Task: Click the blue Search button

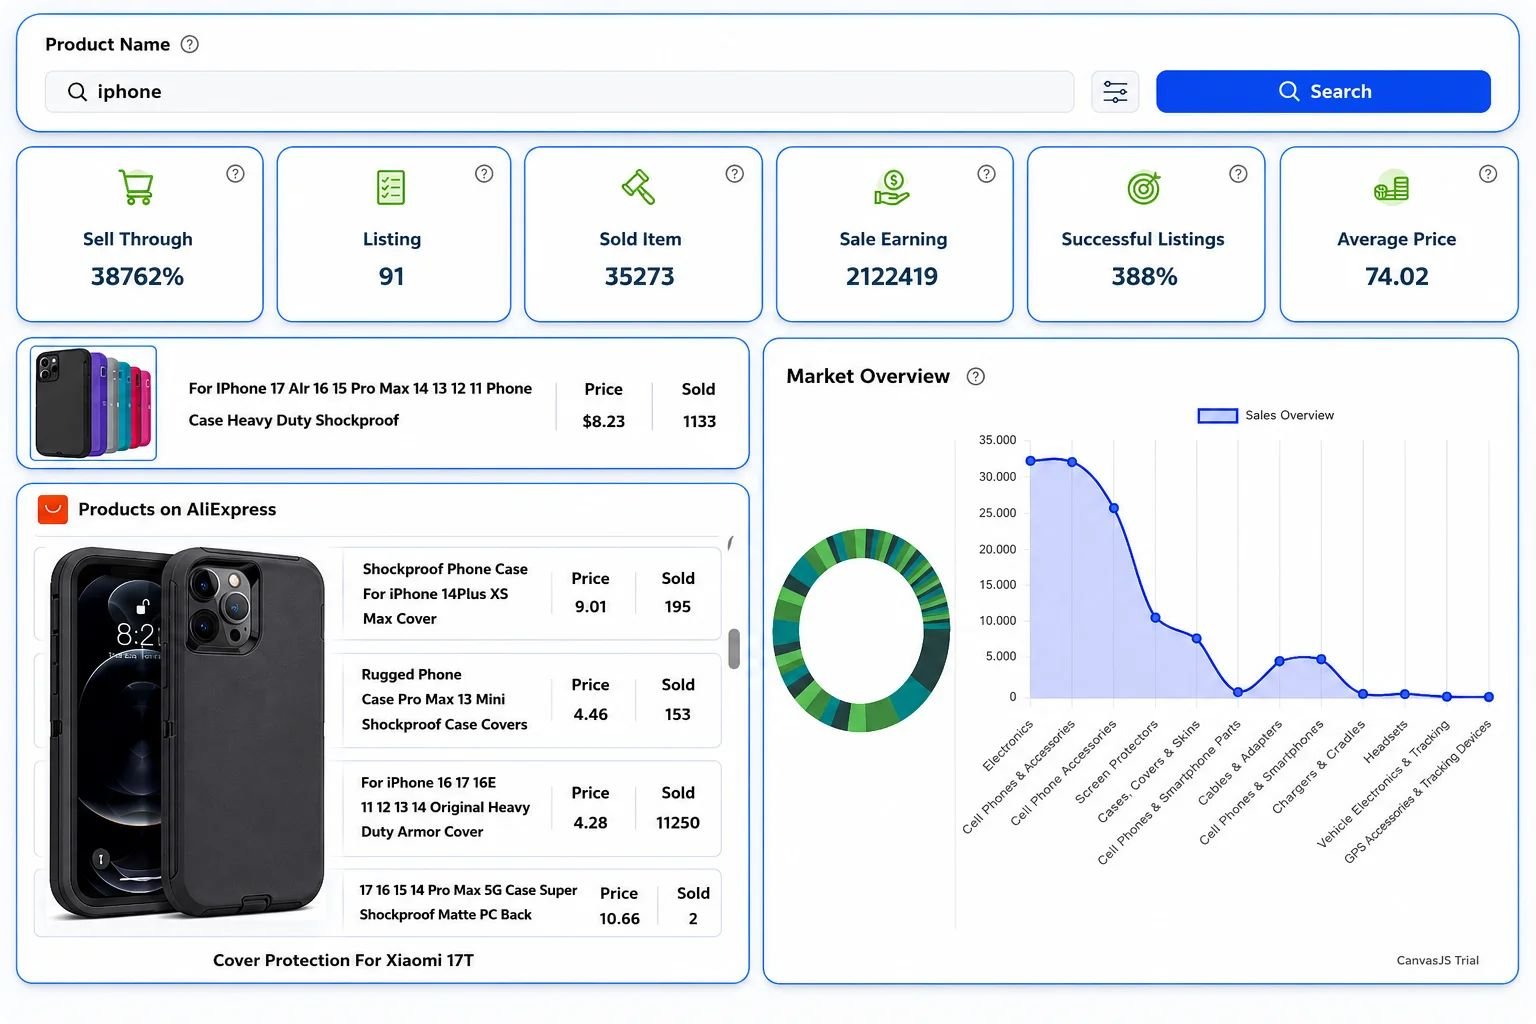Action: tap(1323, 92)
